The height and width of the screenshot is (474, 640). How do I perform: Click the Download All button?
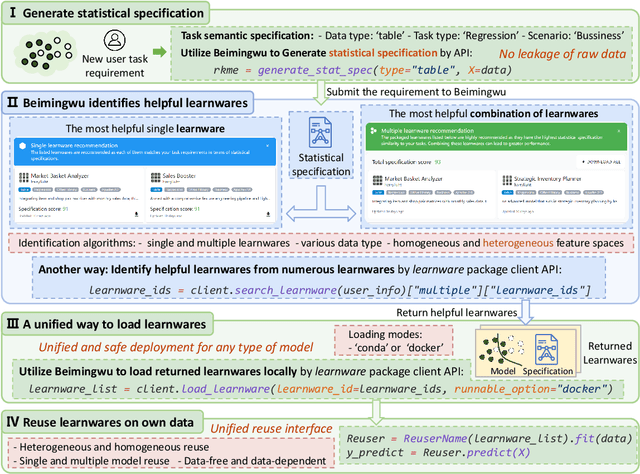coord(601,162)
